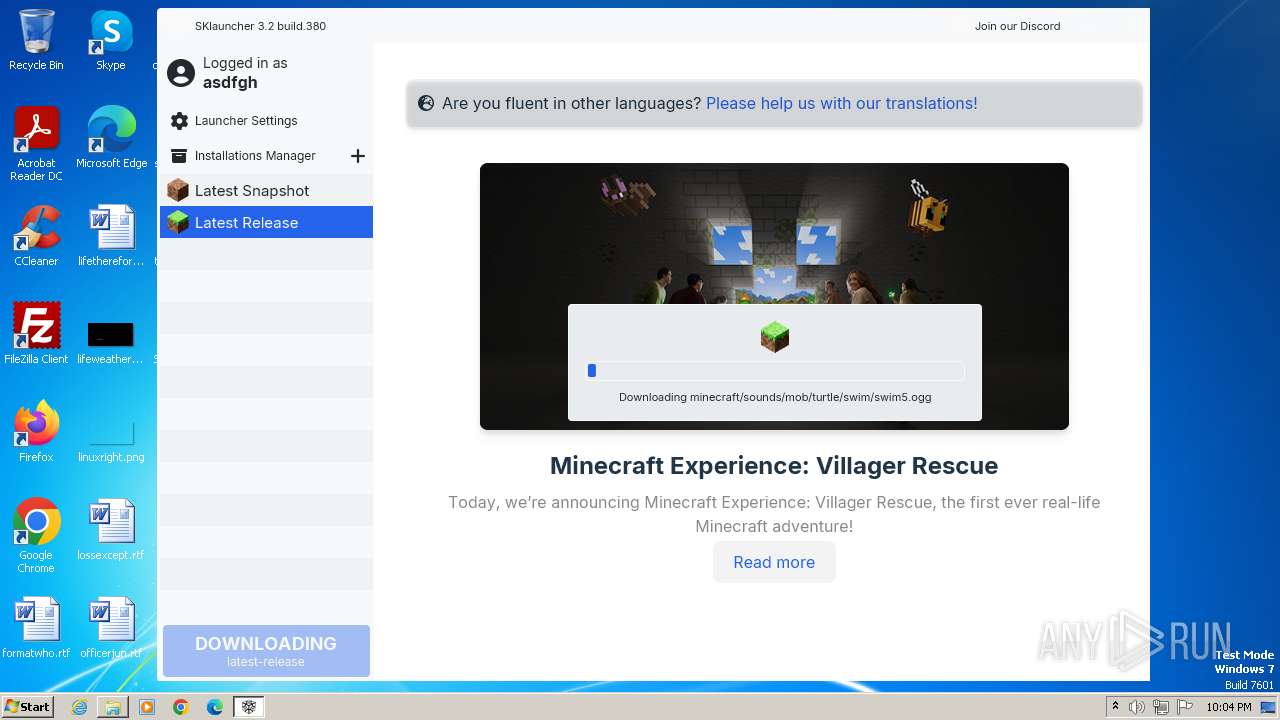Show hidden tray icons arrow
The width and height of the screenshot is (1280, 720).
coord(1115,707)
